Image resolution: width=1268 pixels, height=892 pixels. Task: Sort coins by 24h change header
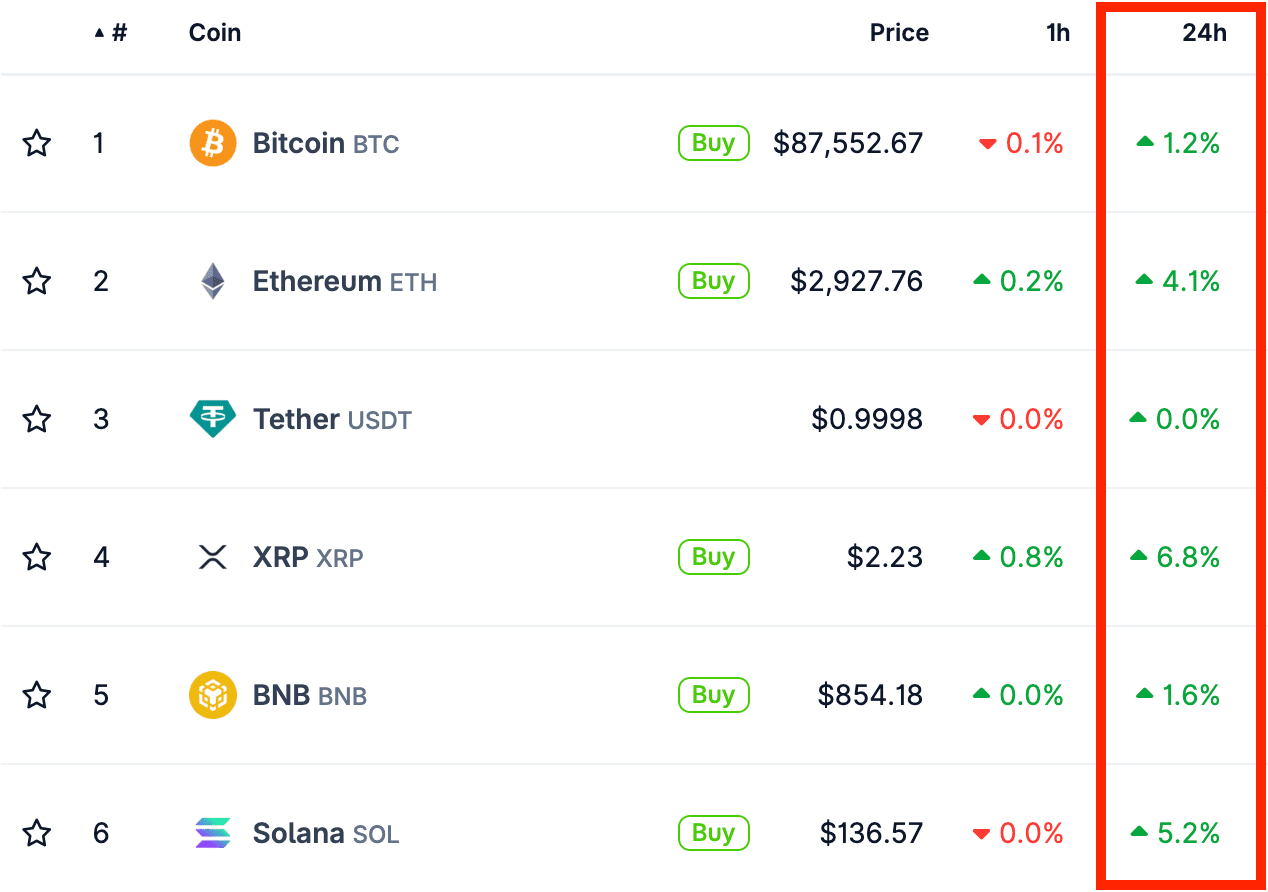pos(1203,33)
